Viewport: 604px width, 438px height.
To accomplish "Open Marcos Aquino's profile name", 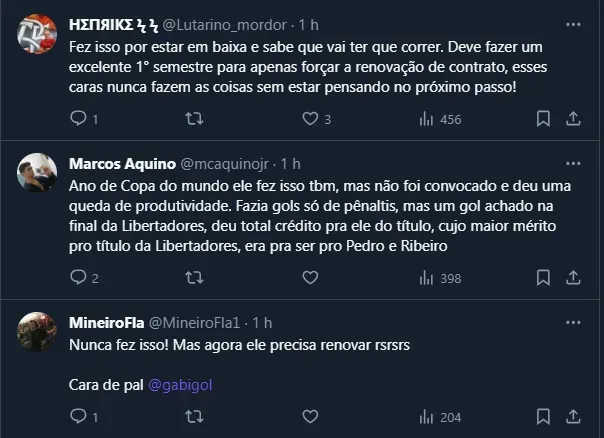I will 121,163.
